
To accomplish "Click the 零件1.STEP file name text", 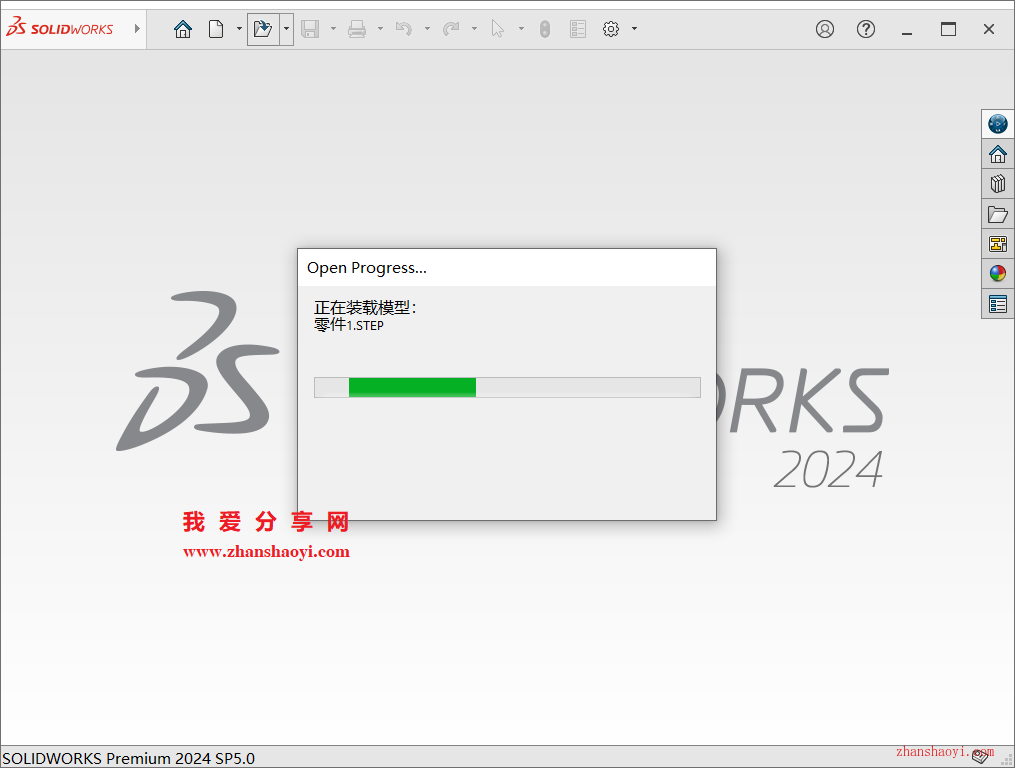I will click(349, 325).
